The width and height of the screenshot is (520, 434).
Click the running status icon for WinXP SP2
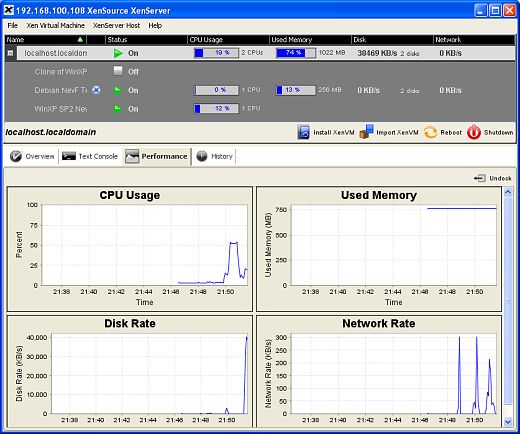118,109
